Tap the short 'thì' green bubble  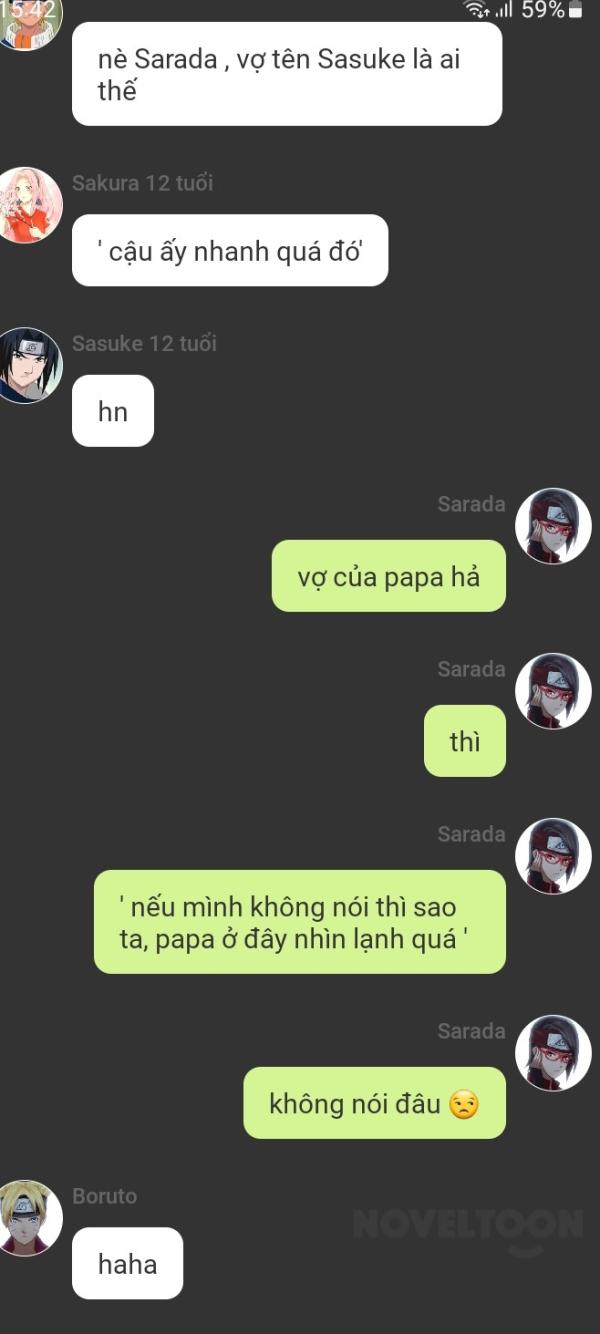(465, 741)
